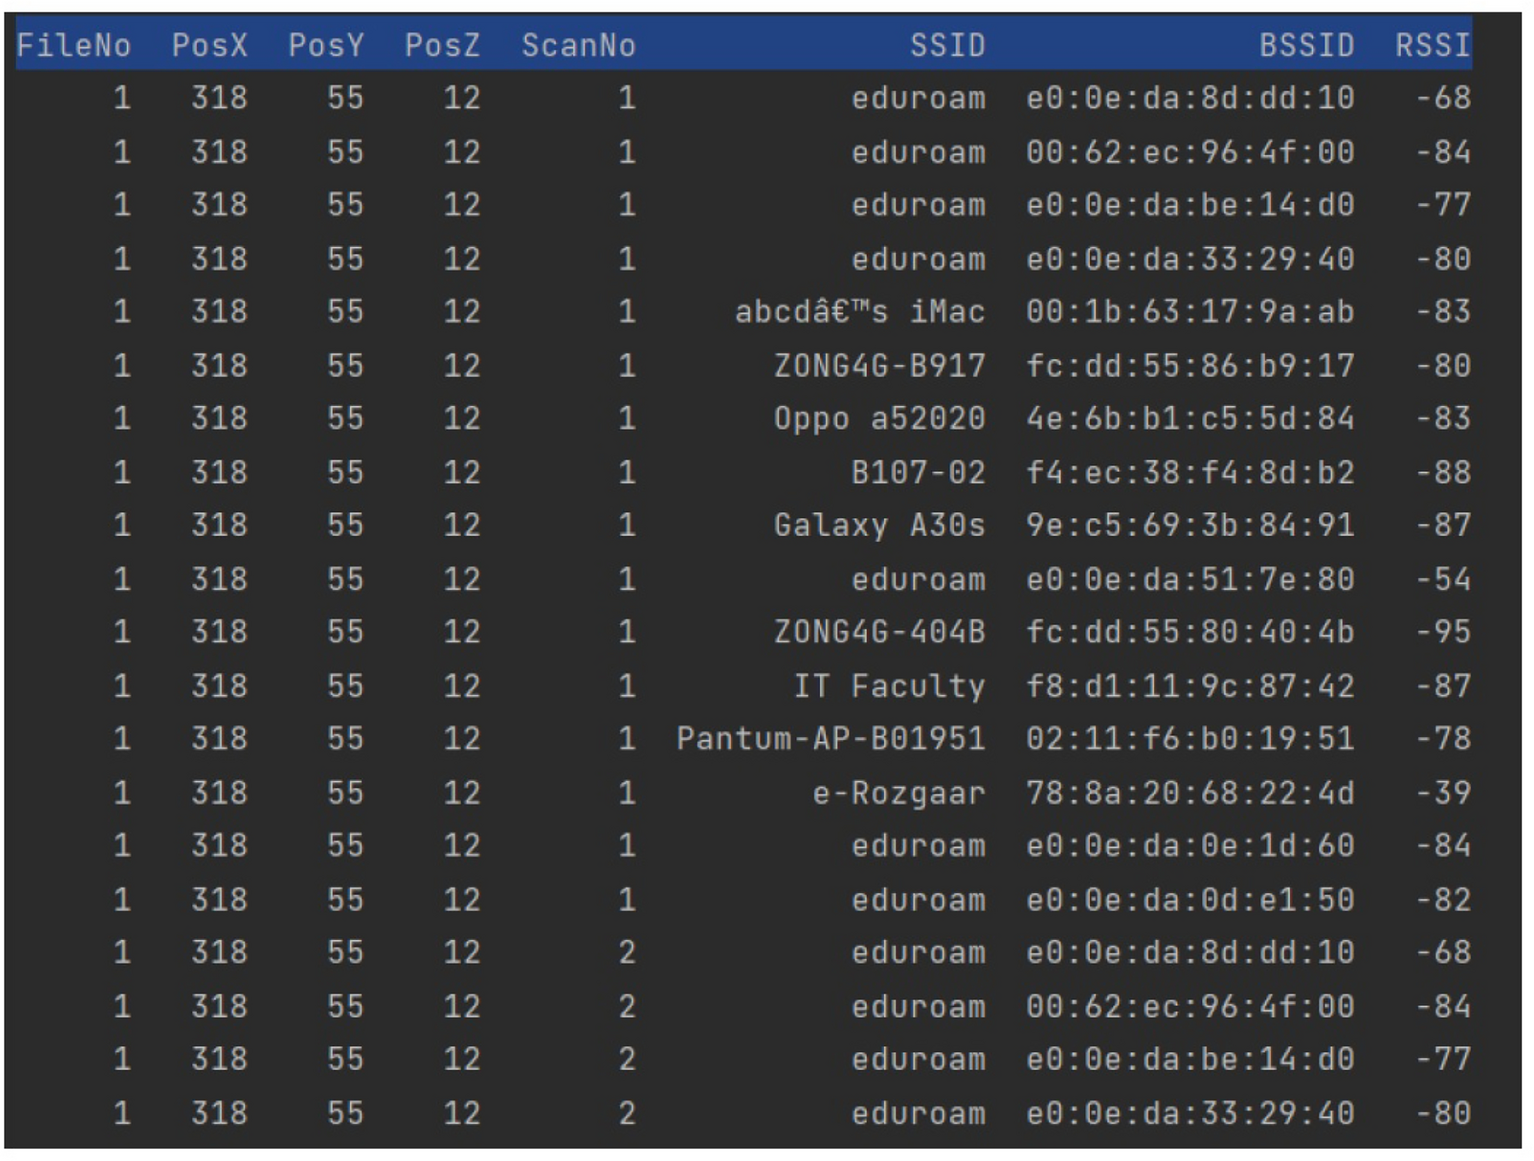
Task: Select the Galaxy A30s SSID cell
Action: 879,526
